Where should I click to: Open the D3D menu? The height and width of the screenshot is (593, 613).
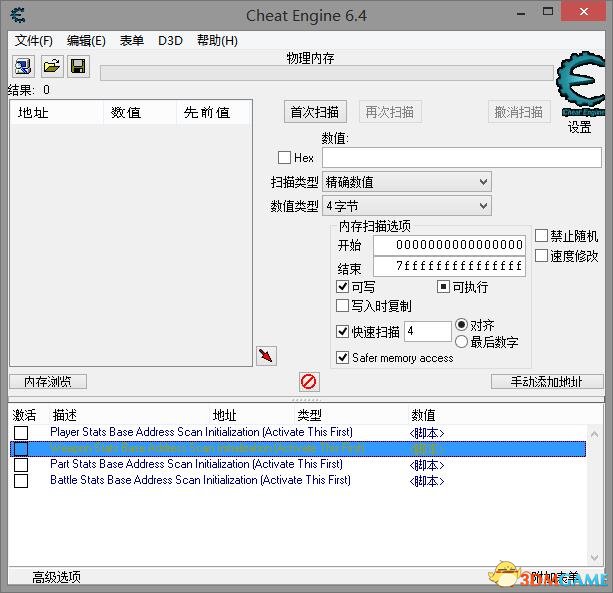[170, 41]
